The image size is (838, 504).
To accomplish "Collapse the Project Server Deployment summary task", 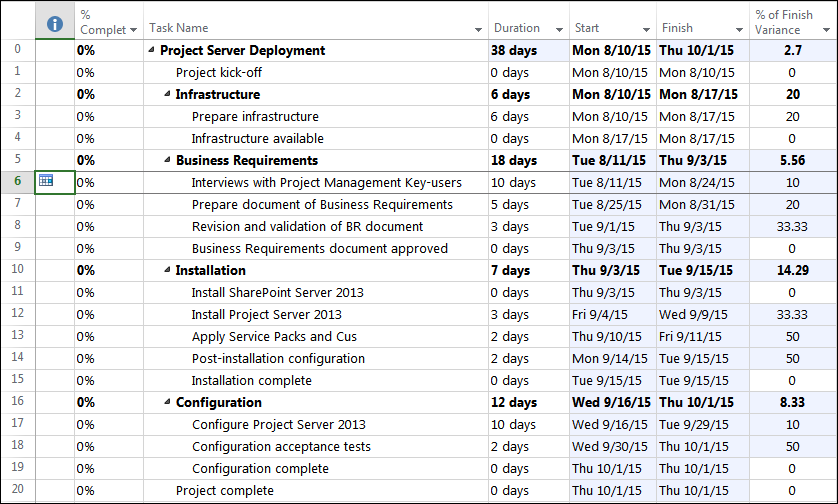I will pos(151,50).
